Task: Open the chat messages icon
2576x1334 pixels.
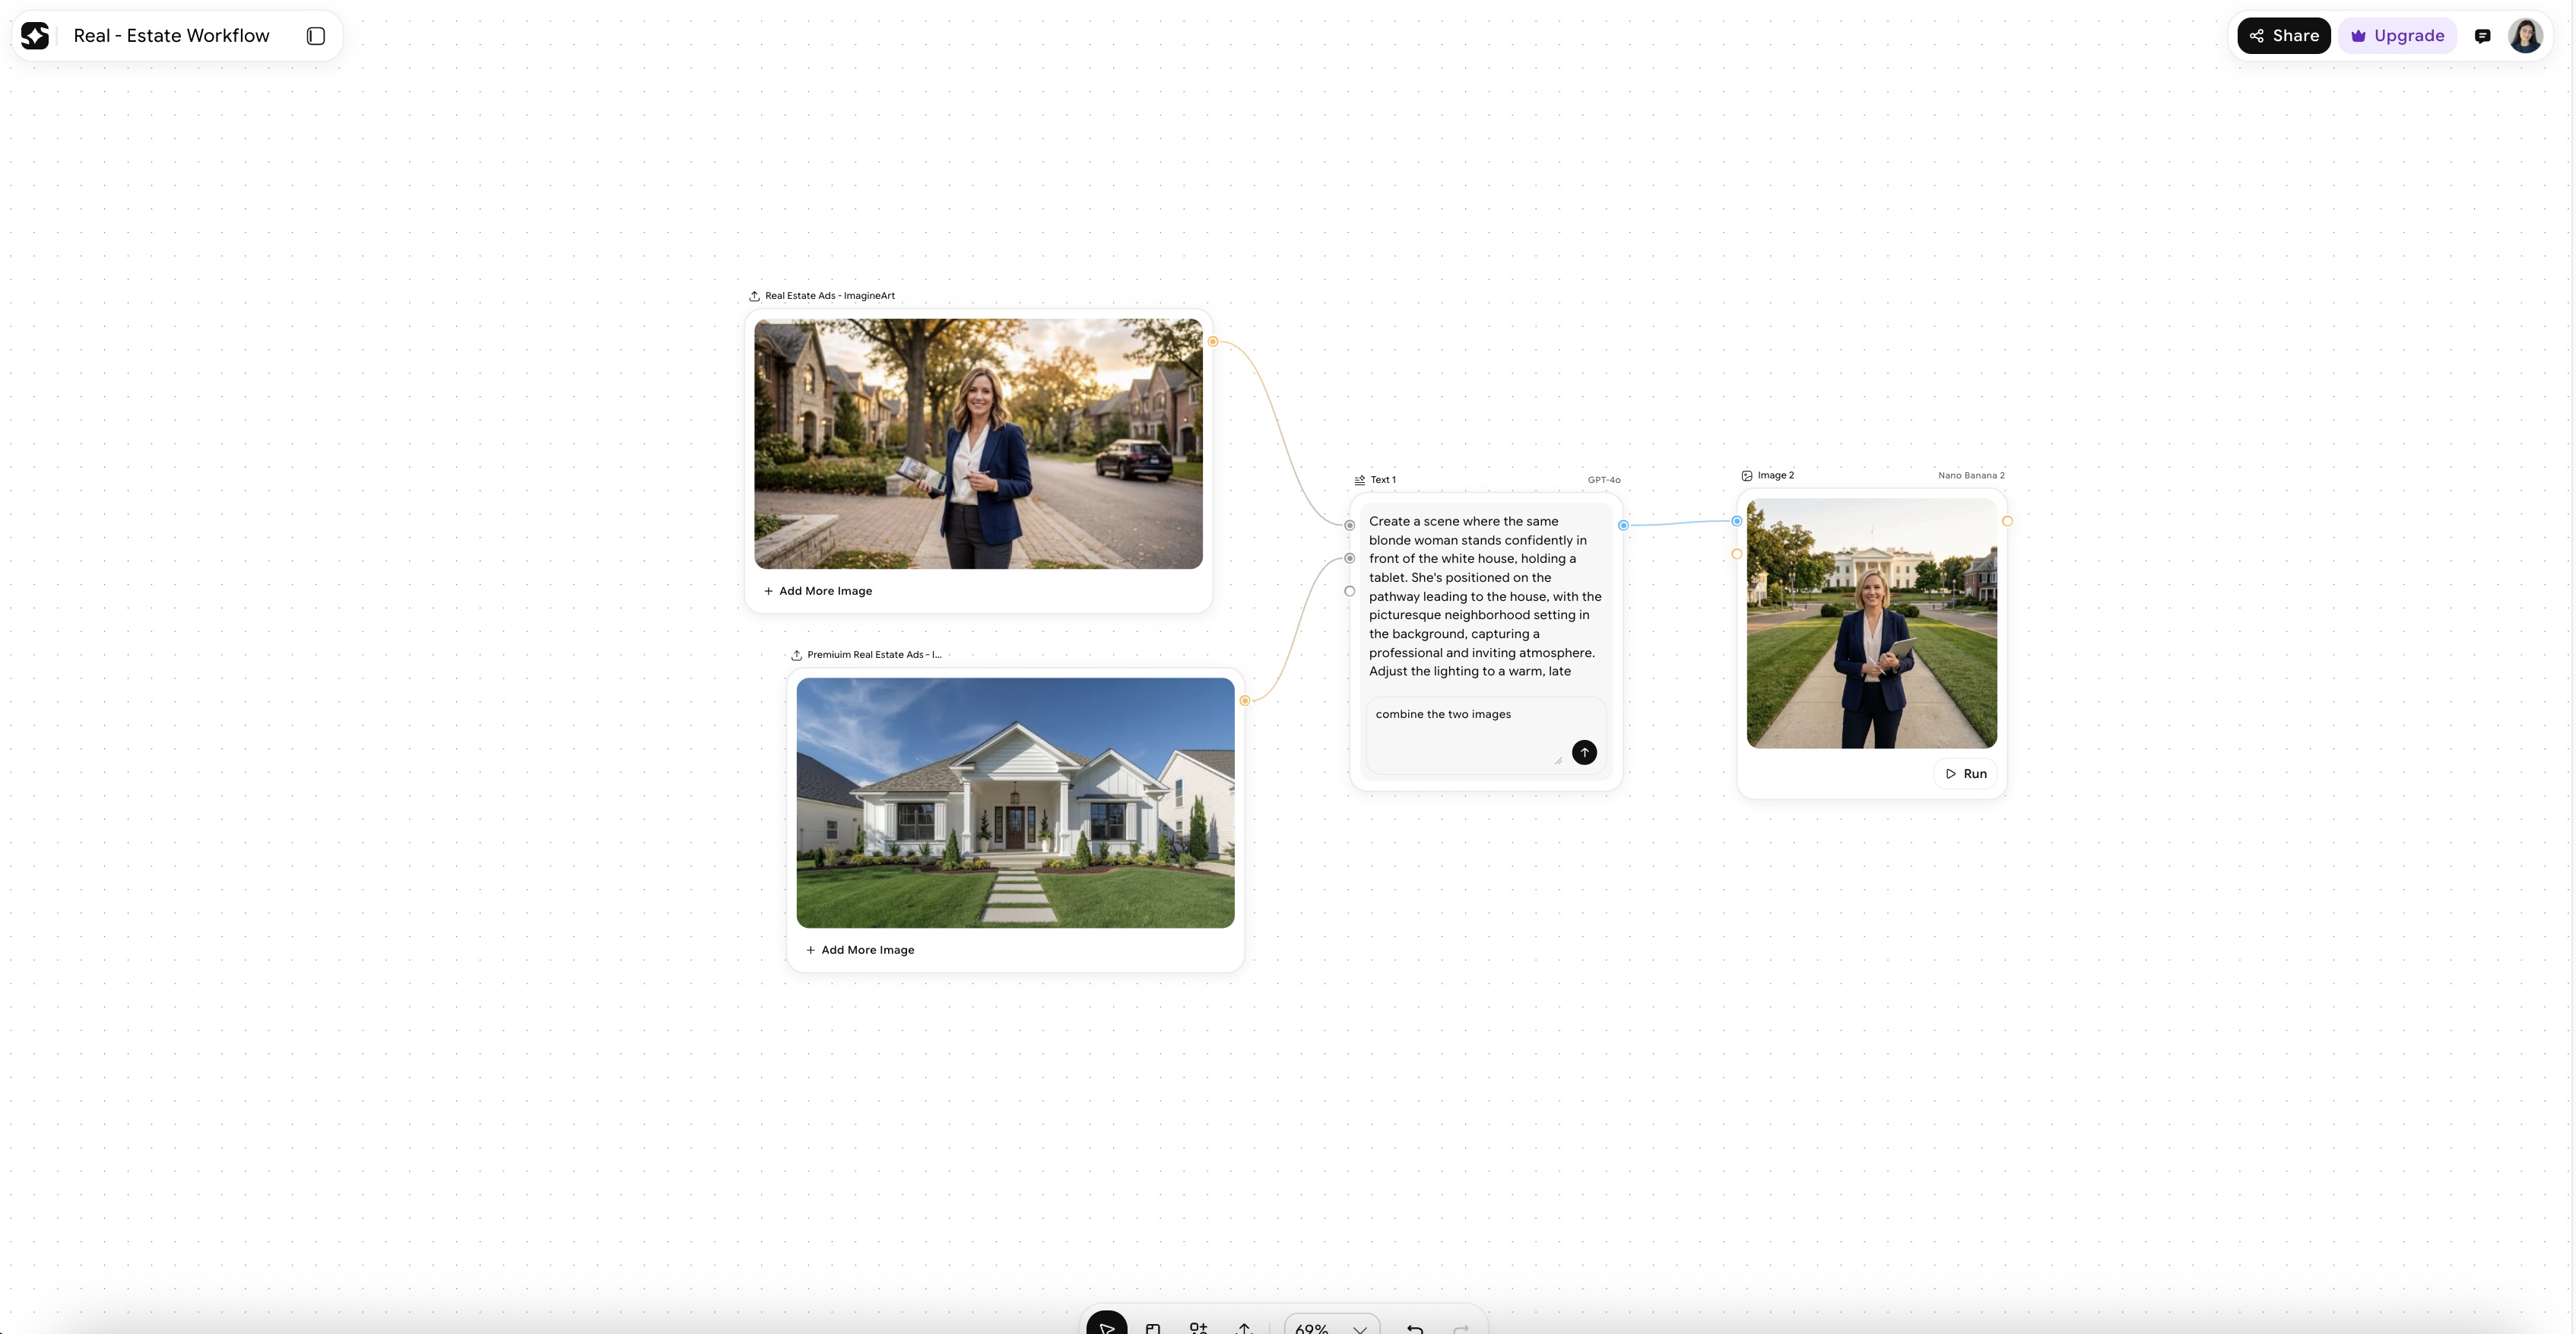Action: click(x=2482, y=36)
